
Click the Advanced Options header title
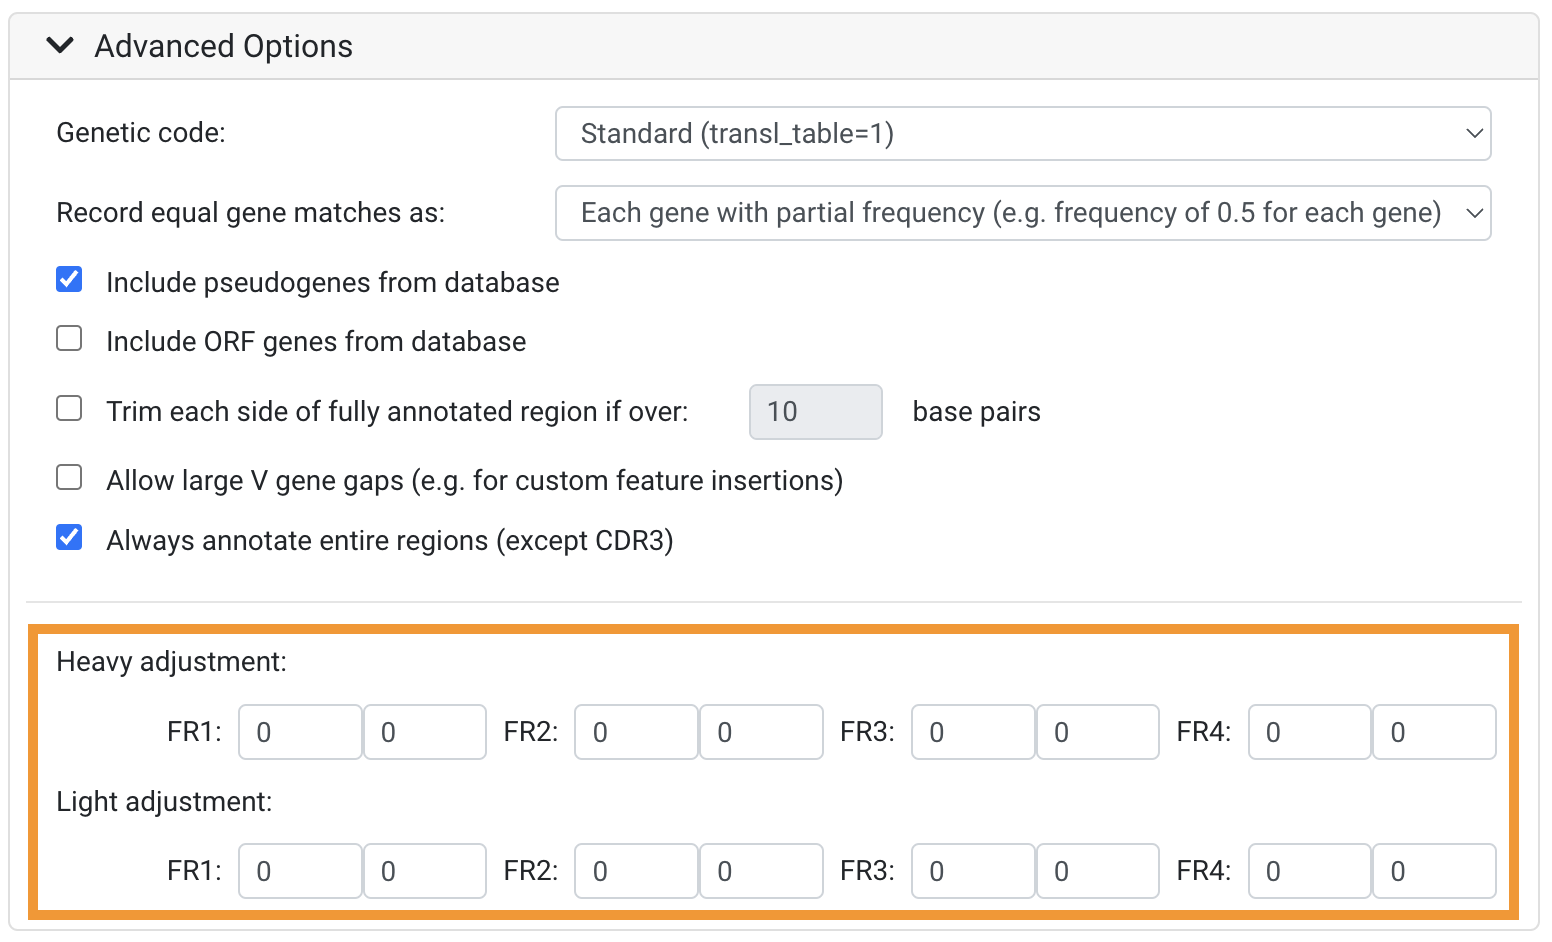[223, 46]
